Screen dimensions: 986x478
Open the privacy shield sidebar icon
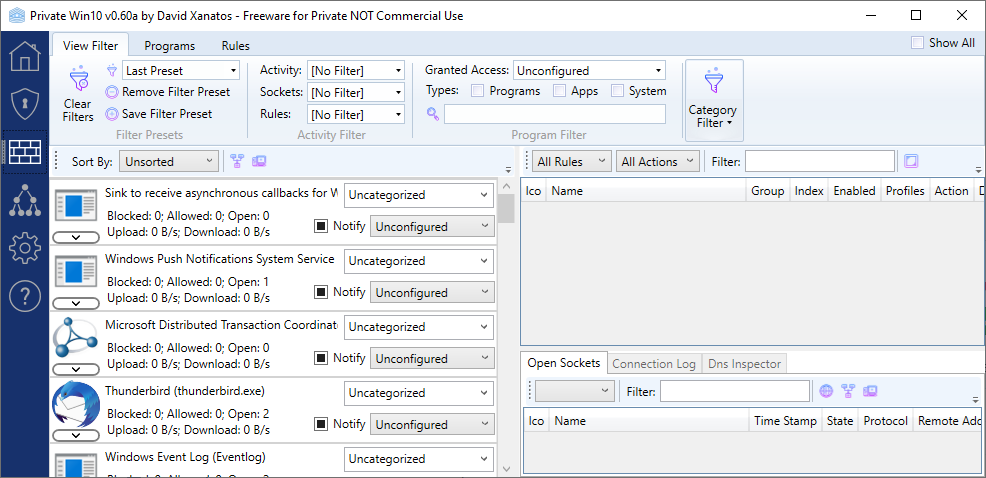pos(25,103)
